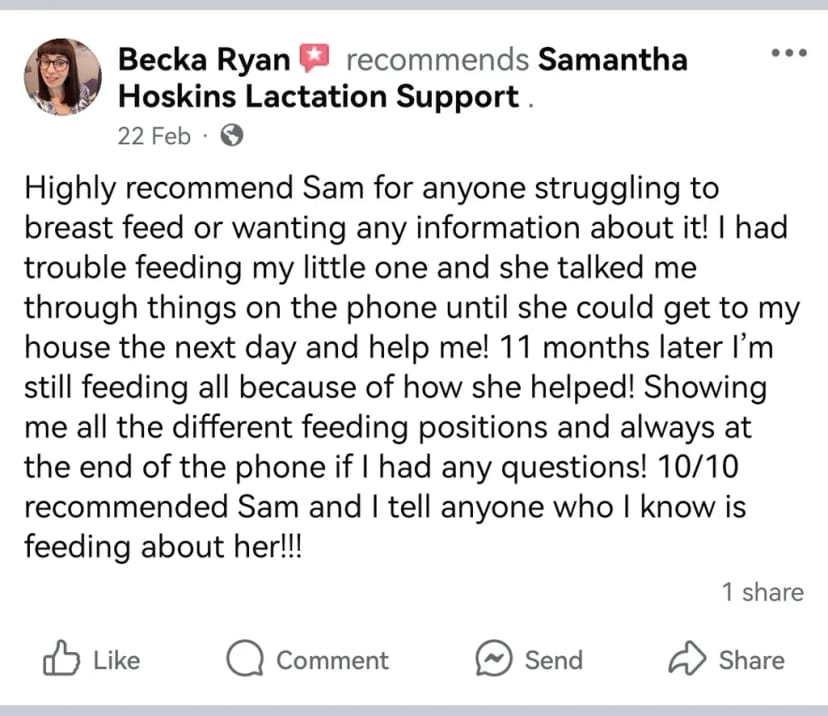Click the Hoskins Lactation Support second line
Image resolution: width=828 pixels, height=716 pixels.
point(318,97)
